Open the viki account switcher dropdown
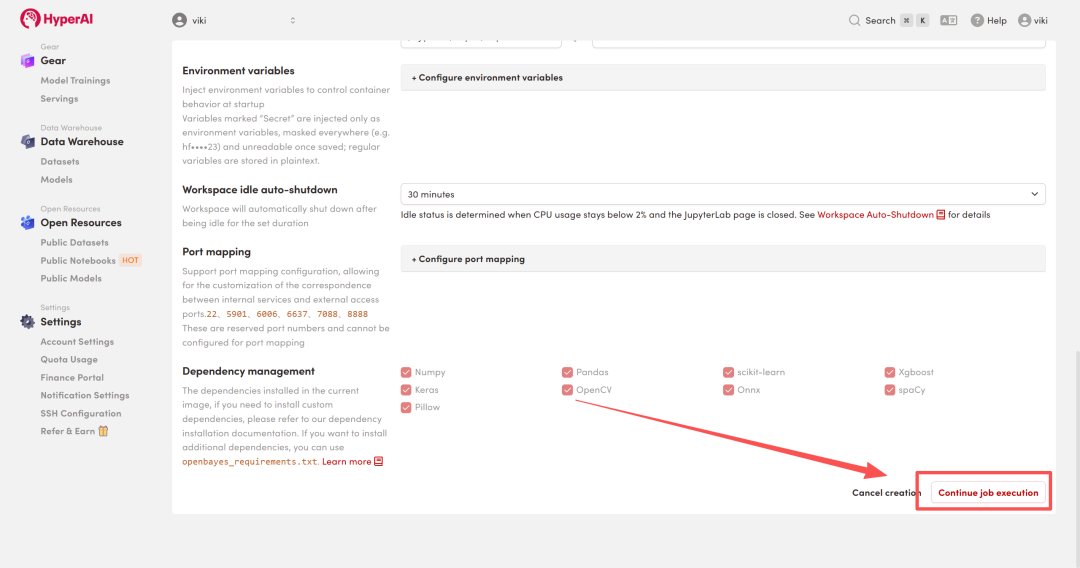The image size is (1080, 568). 234,21
